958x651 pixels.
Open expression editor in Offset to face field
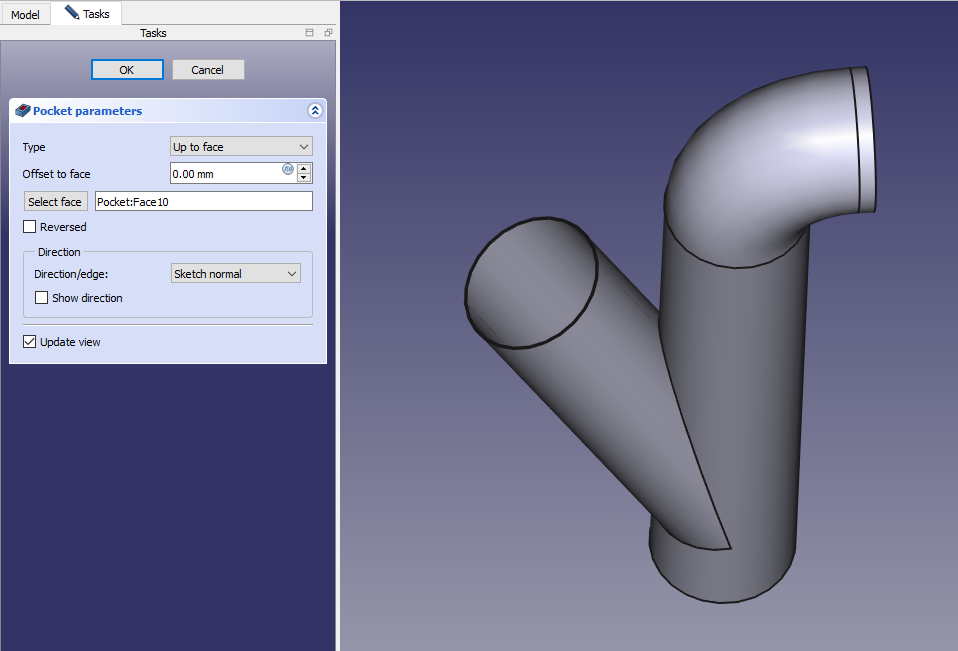pyautogui.click(x=288, y=169)
